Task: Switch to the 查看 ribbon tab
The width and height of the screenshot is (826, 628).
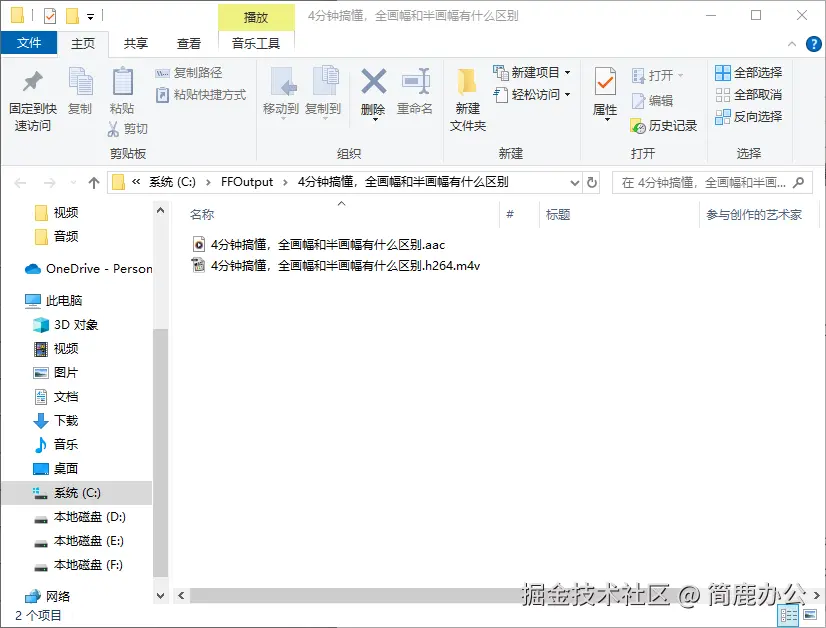Action: pyautogui.click(x=188, y=43)
